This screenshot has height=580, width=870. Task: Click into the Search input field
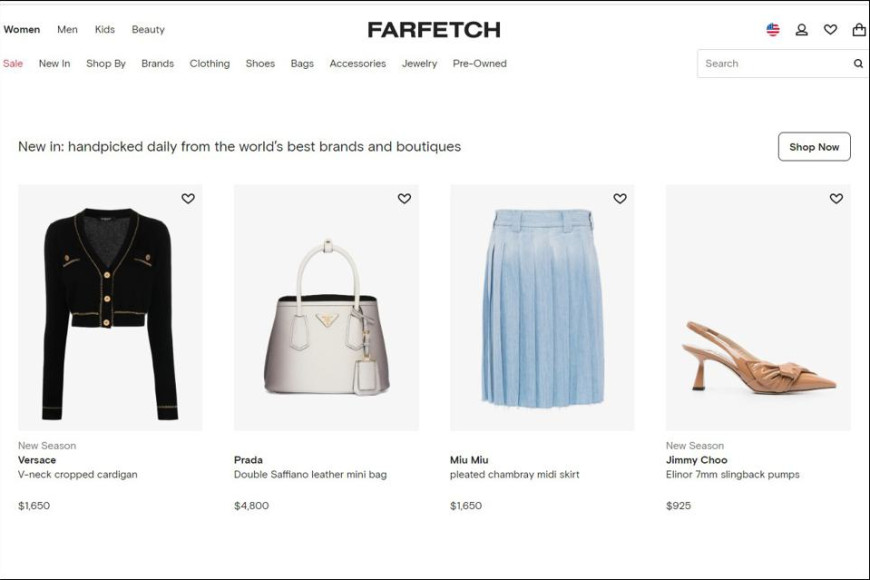774,64
